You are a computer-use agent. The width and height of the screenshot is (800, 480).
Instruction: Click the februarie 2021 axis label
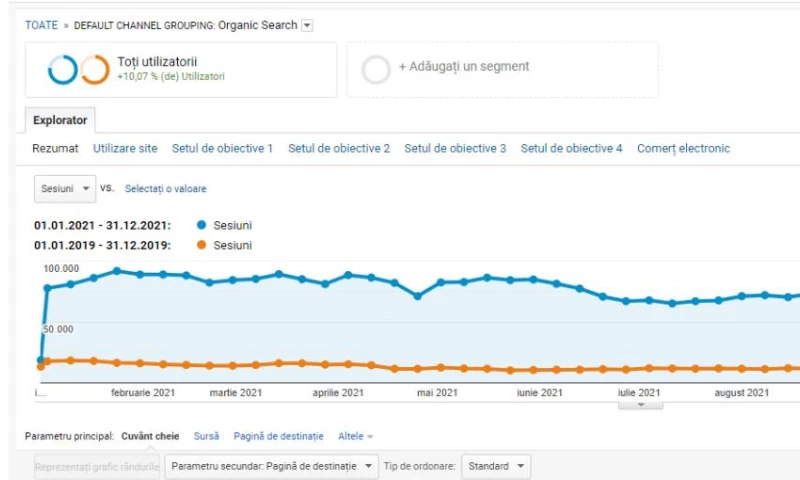point(143,393)
